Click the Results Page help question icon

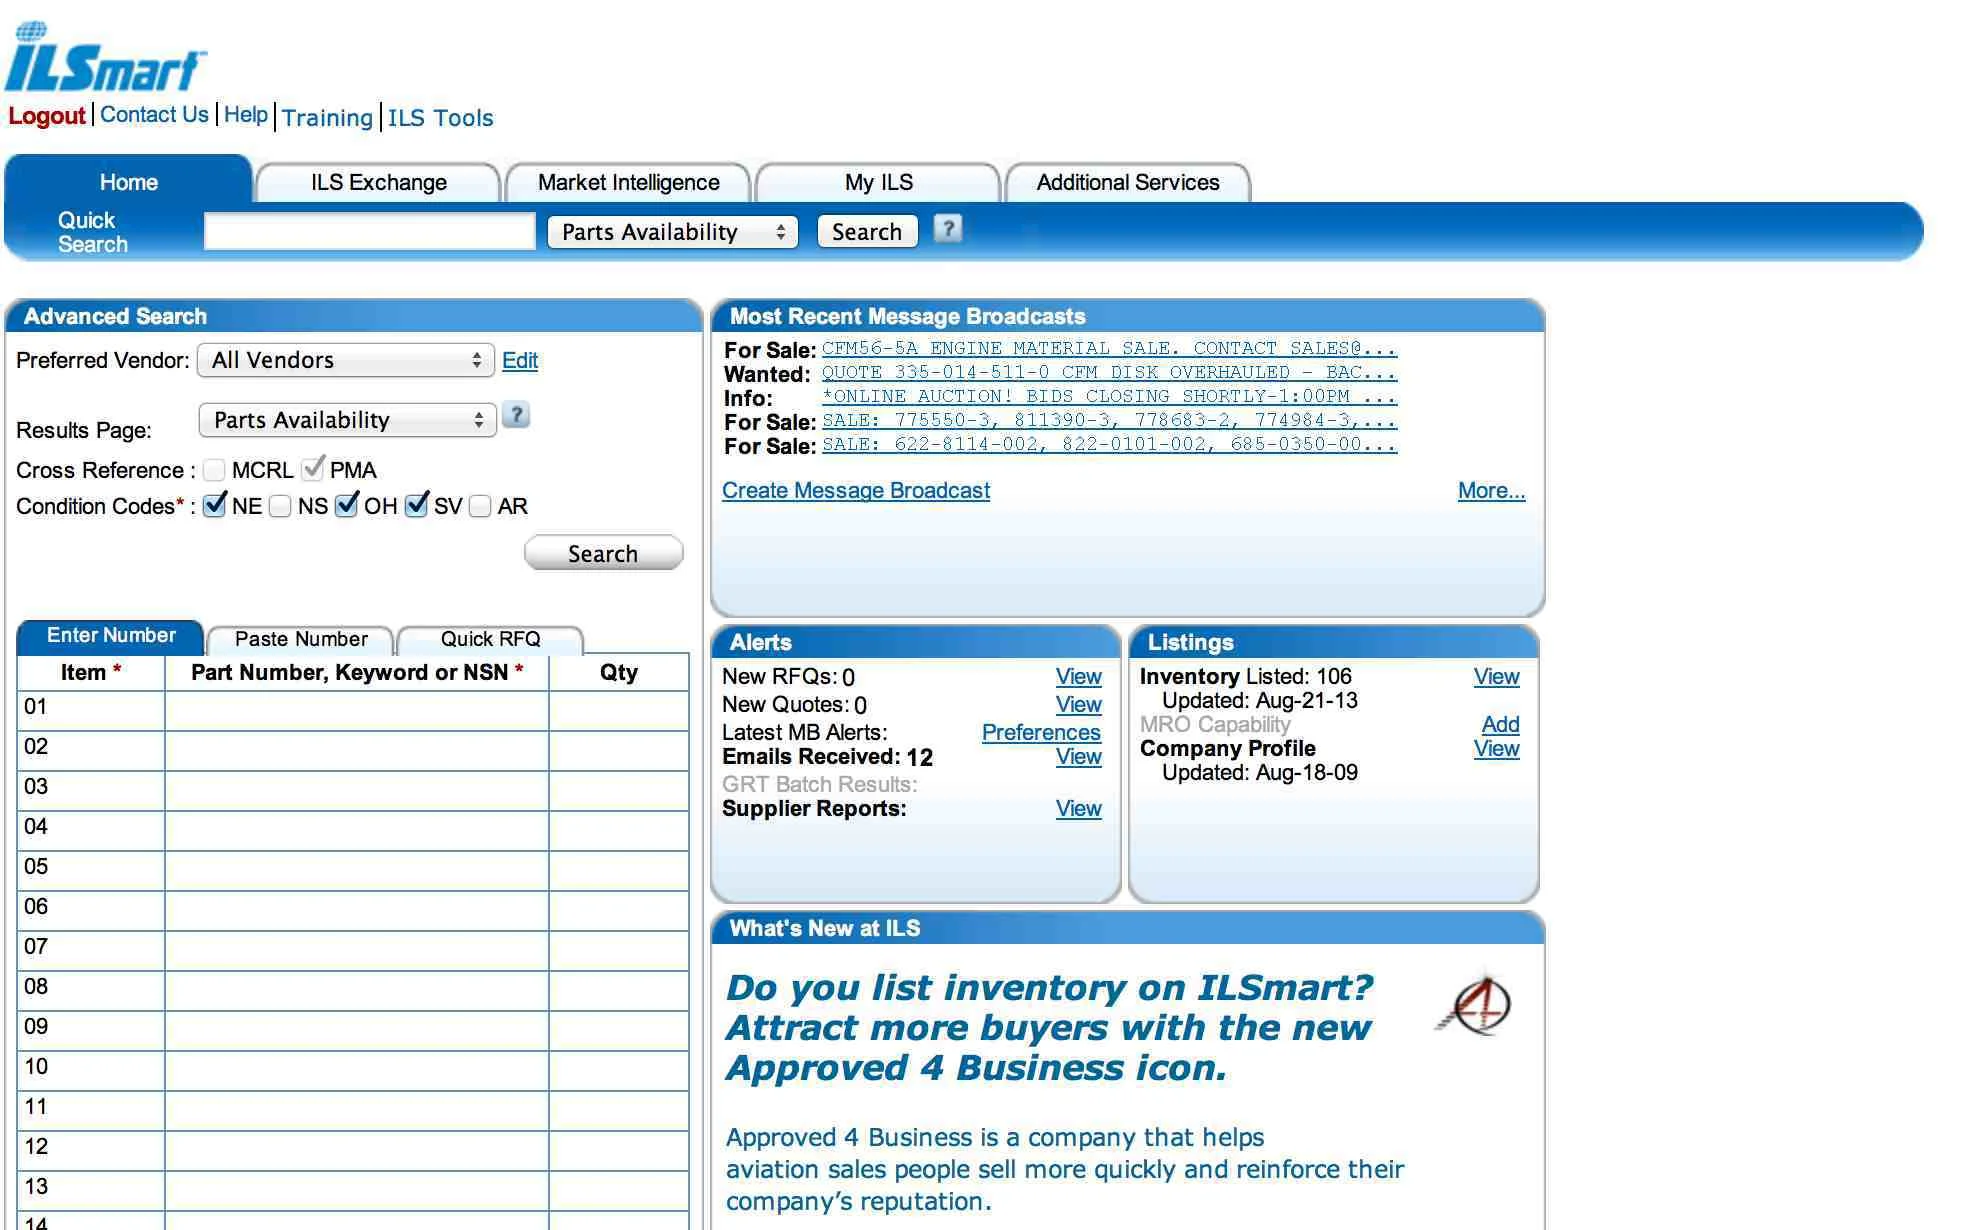tap(516, 415)
